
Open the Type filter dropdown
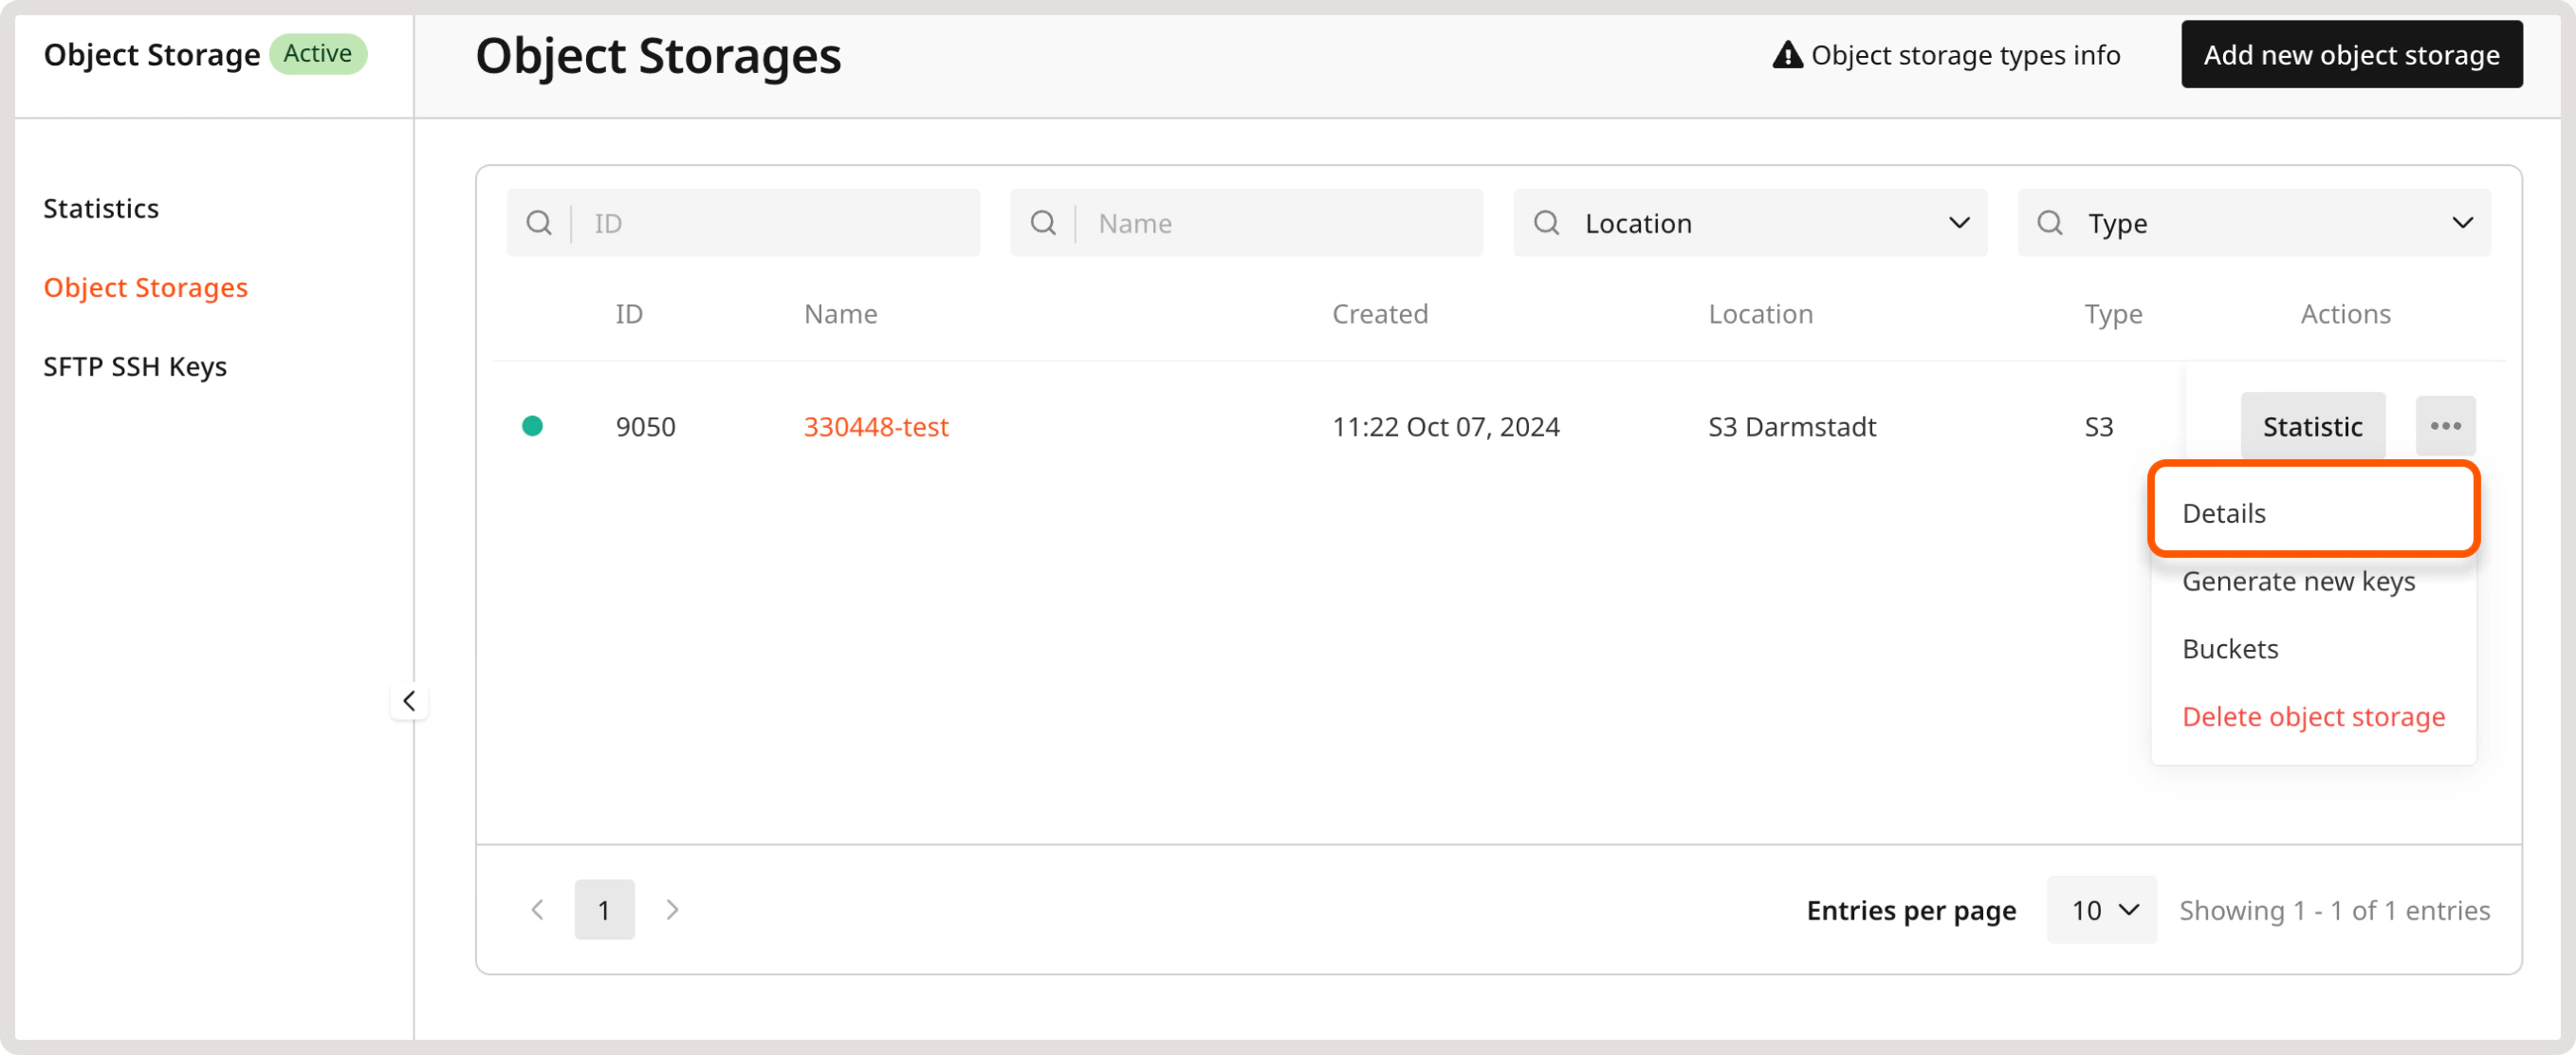pos(2464,222)
